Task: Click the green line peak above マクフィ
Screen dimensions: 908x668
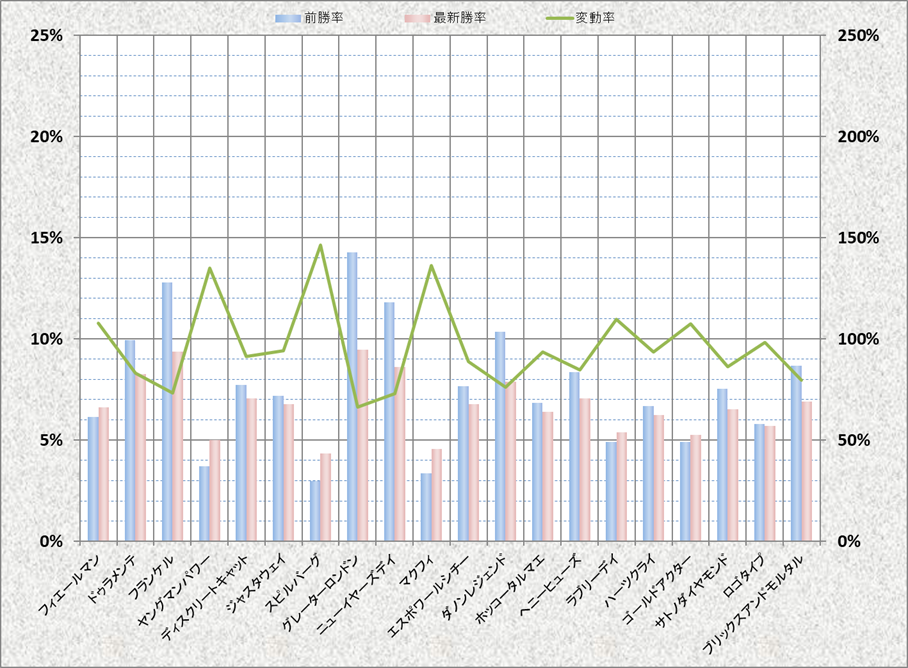Action: pyautogui.click(x=431, y=266)
